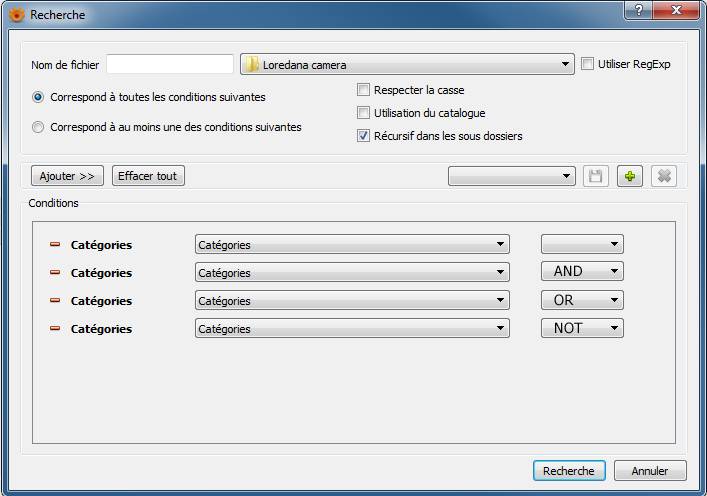Remove the first Catégories condition row
The width and height of the screenshot is (707, 496).
click(x=55, y=245)
